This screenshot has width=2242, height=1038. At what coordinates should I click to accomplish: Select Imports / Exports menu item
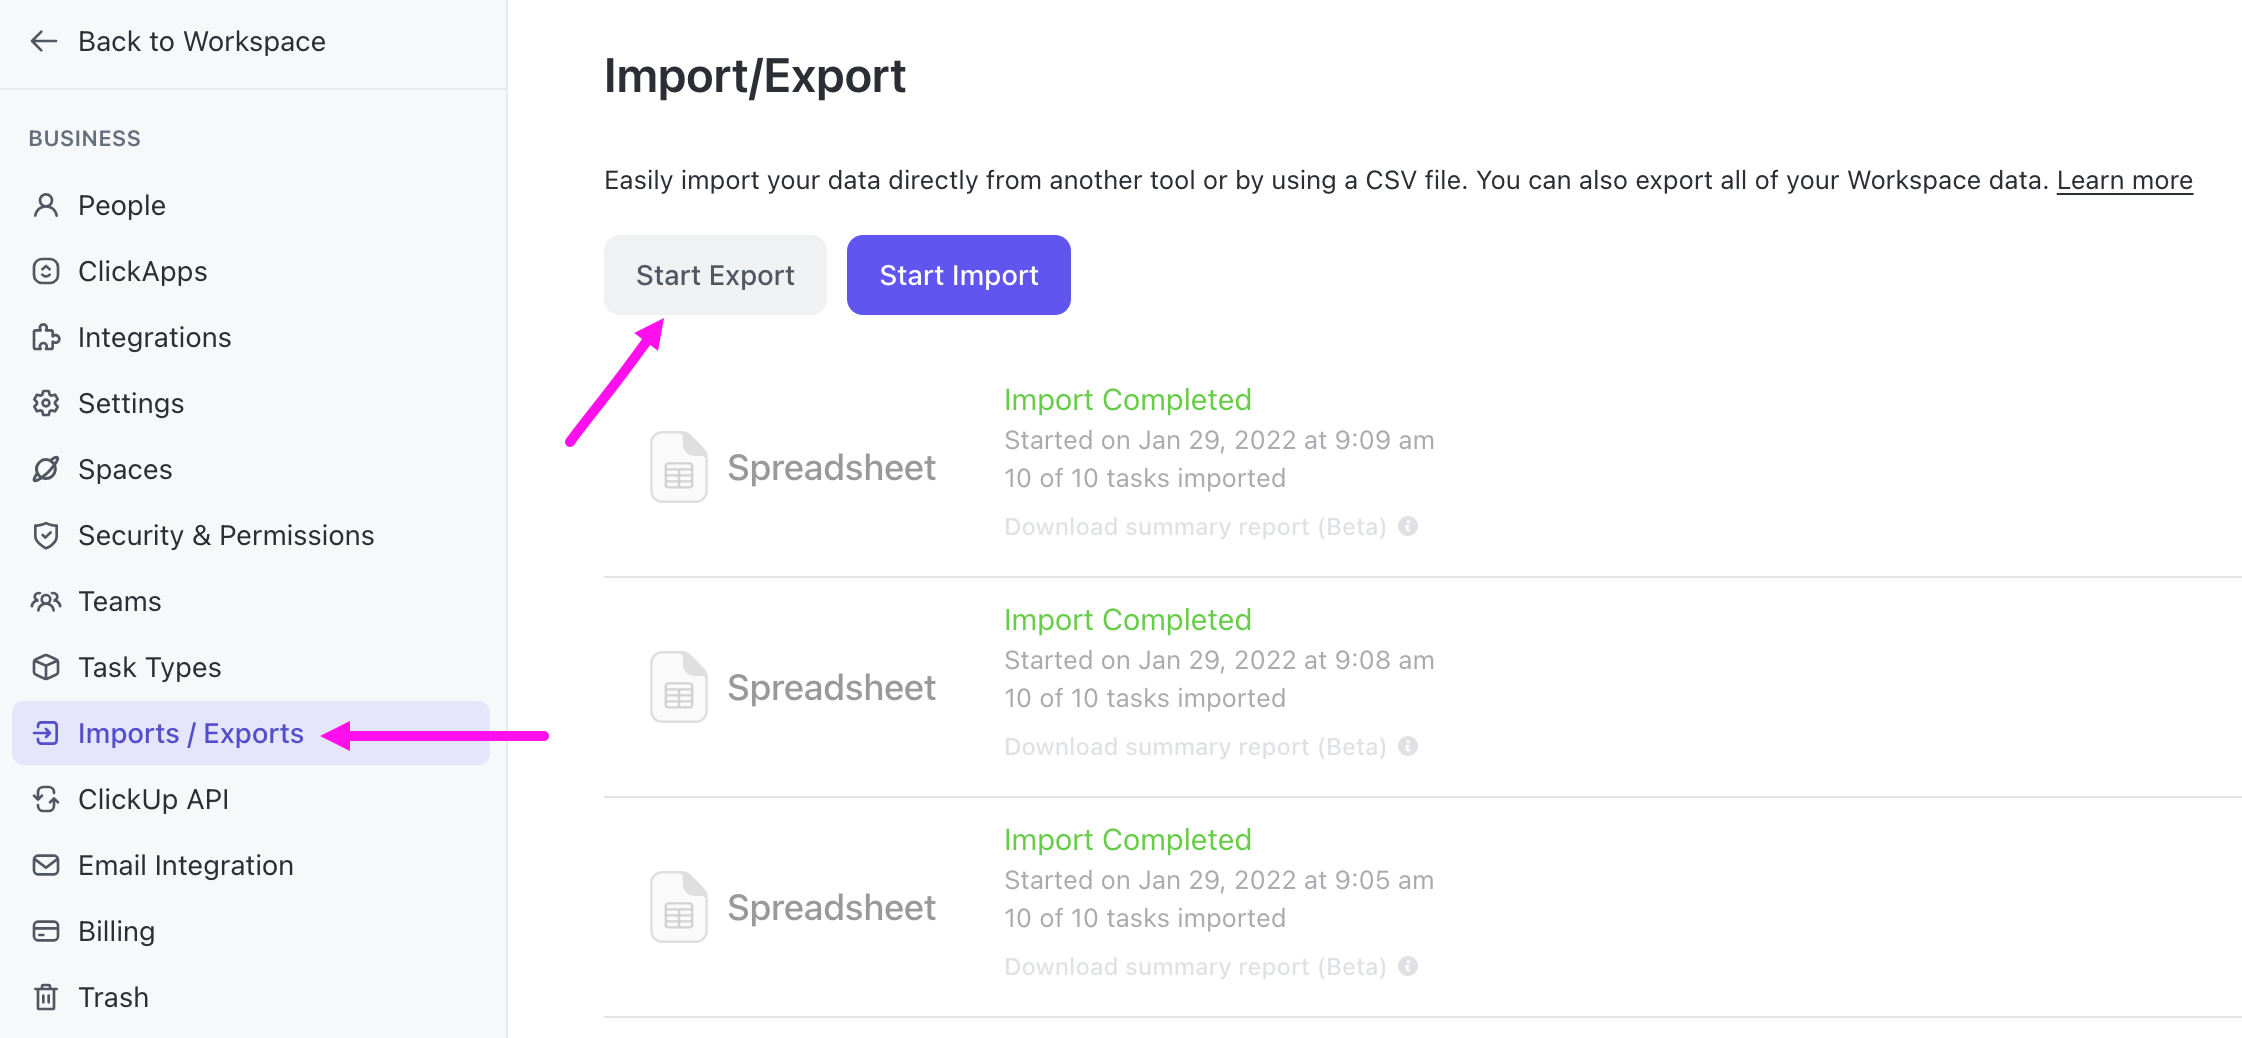(190, 733)
